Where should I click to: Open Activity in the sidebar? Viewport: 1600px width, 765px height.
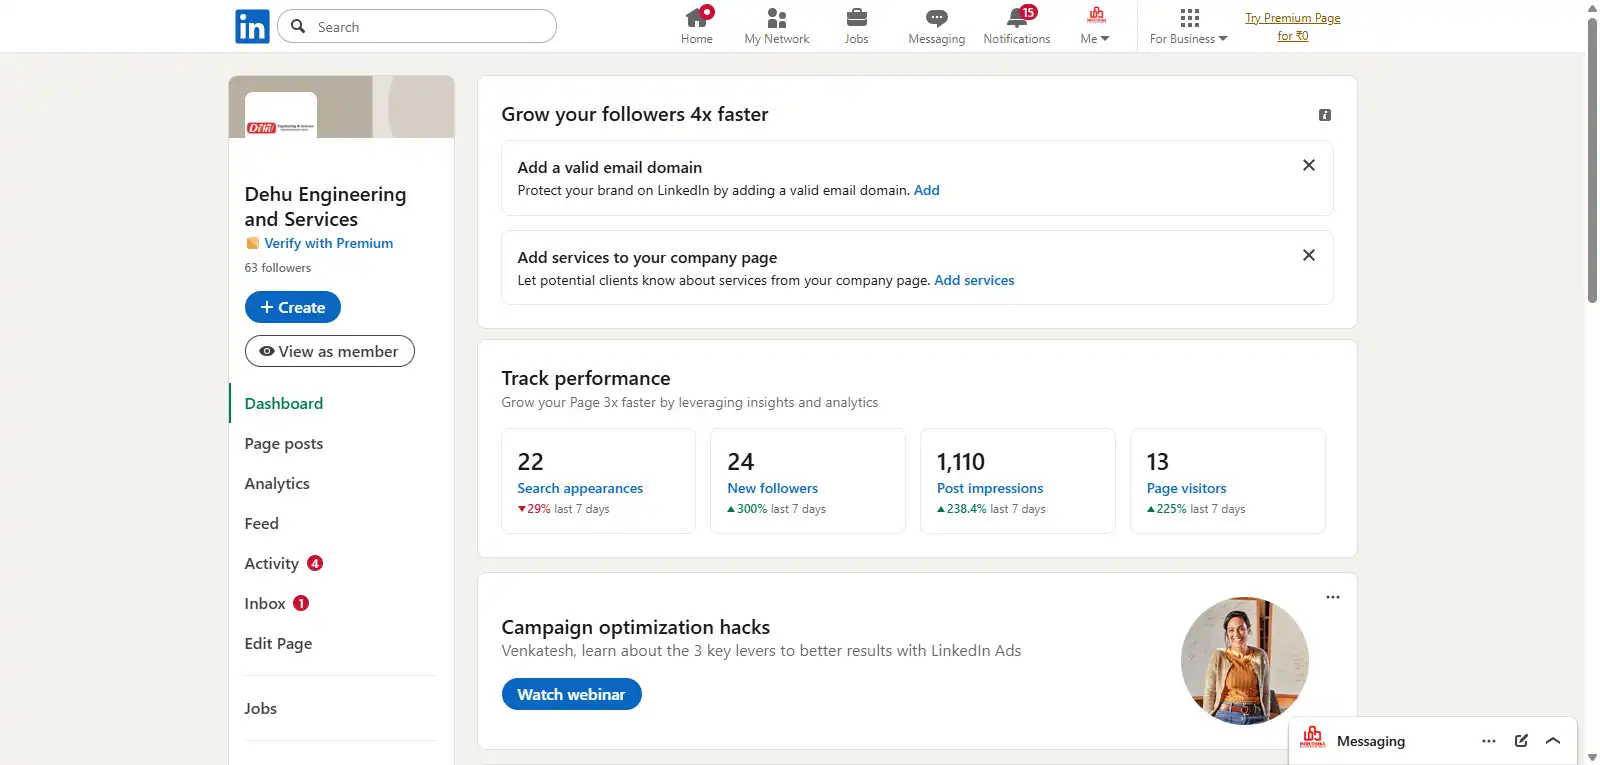(272, 563)
